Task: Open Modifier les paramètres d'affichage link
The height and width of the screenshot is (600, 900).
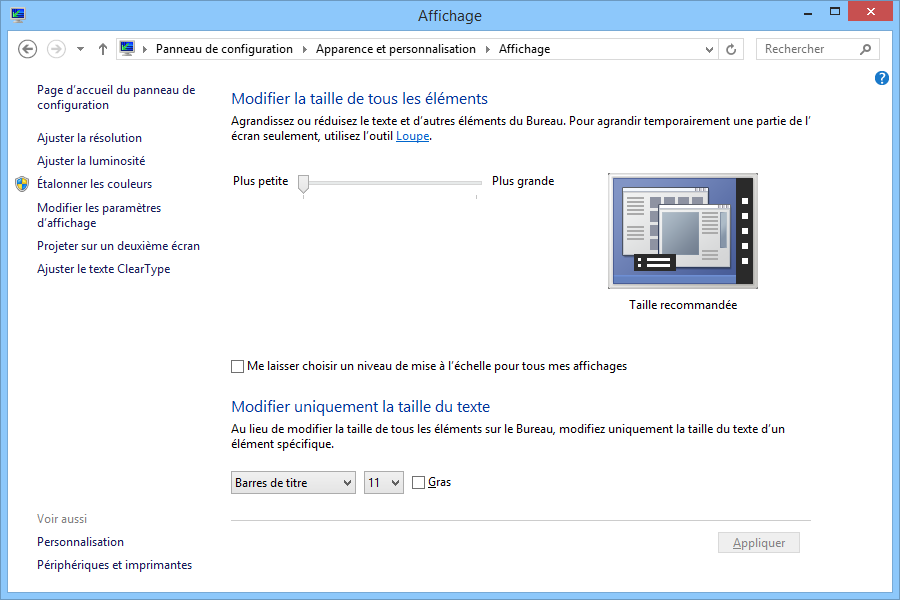Action: click(99, 215)
